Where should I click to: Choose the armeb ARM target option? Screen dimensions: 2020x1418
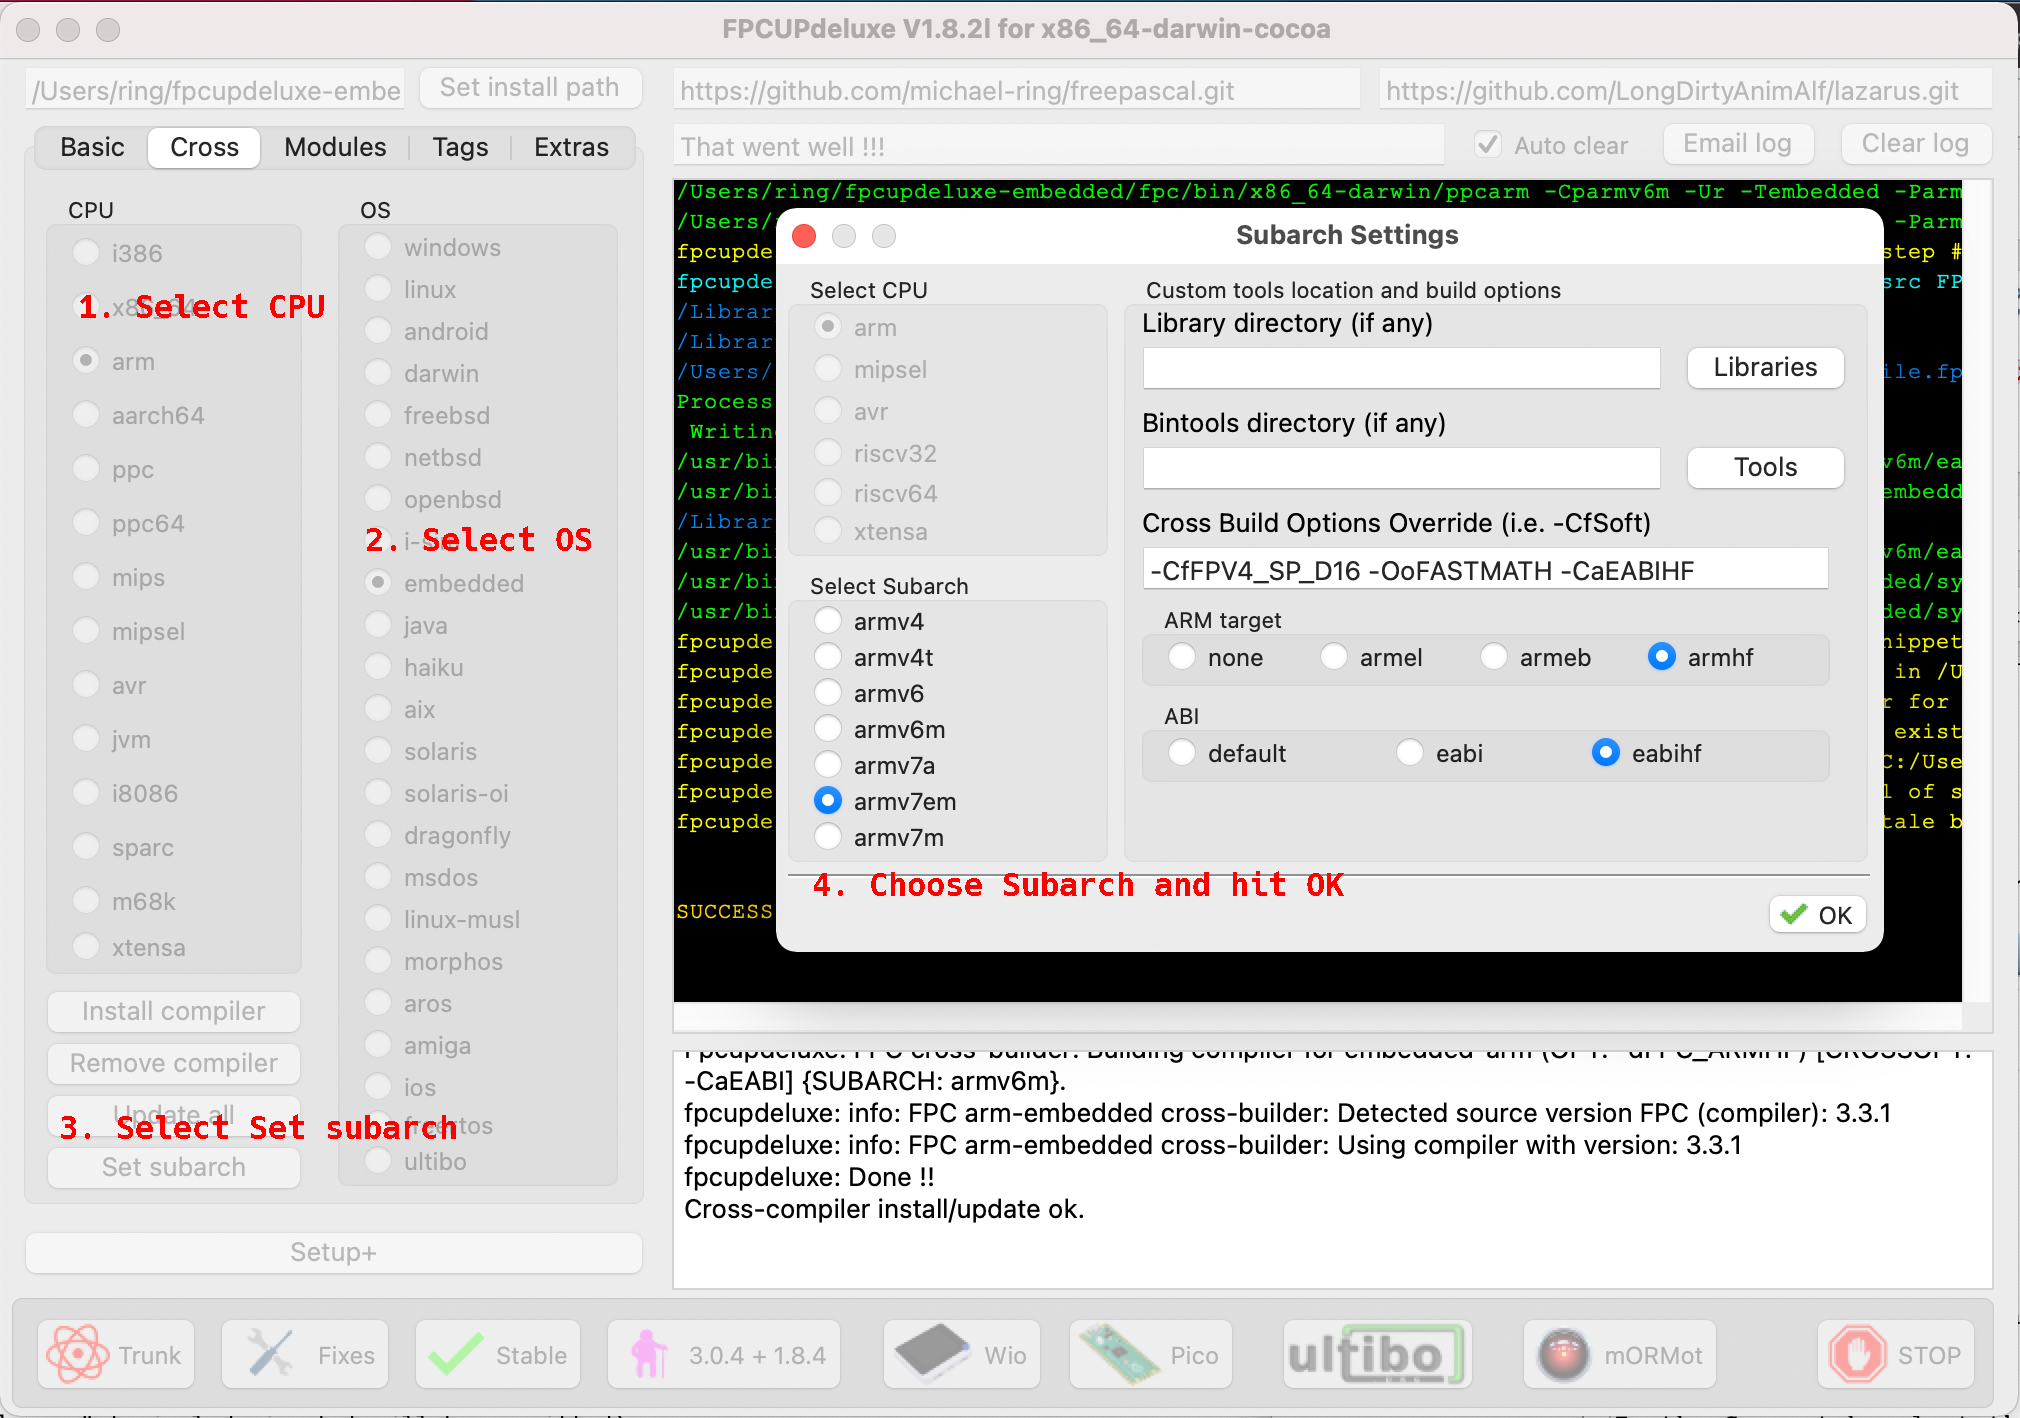pos(1494,656)
